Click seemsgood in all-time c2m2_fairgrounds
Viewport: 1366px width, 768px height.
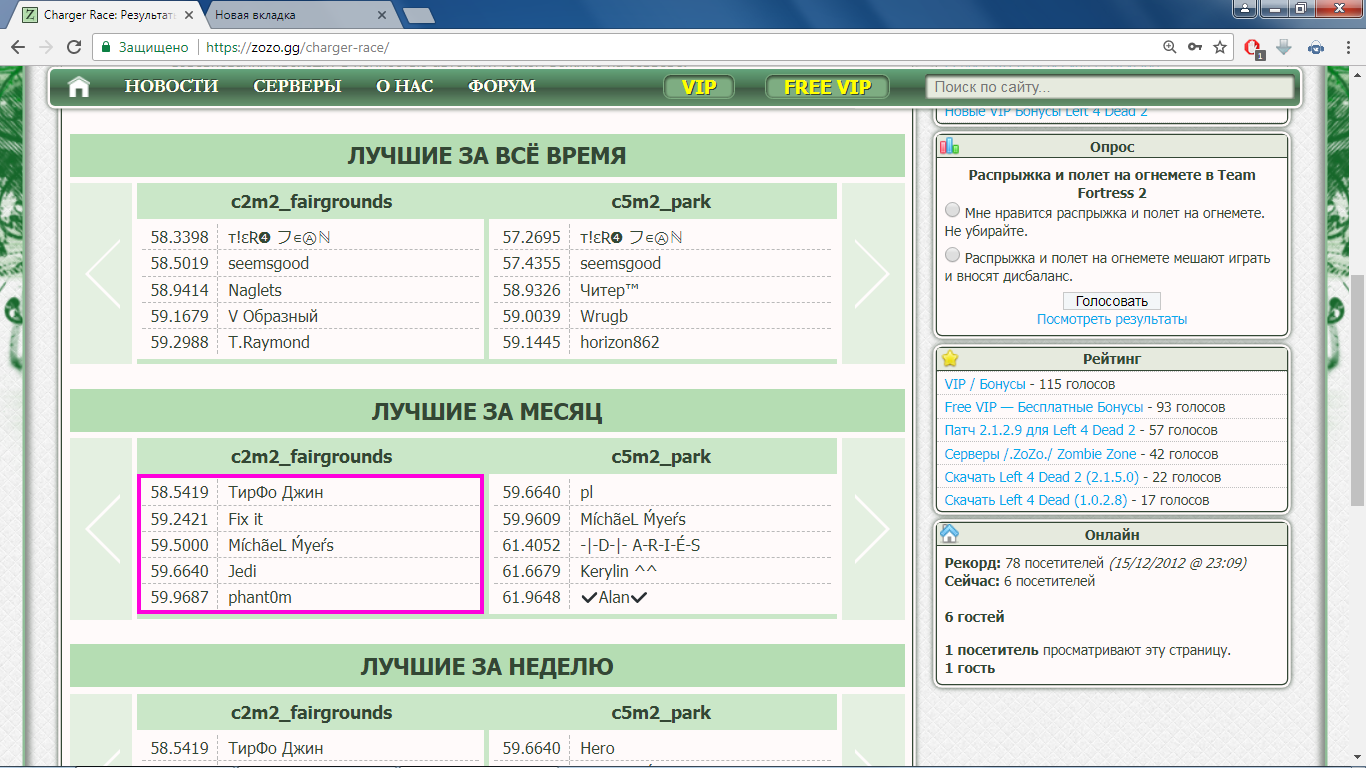[269, 264]
